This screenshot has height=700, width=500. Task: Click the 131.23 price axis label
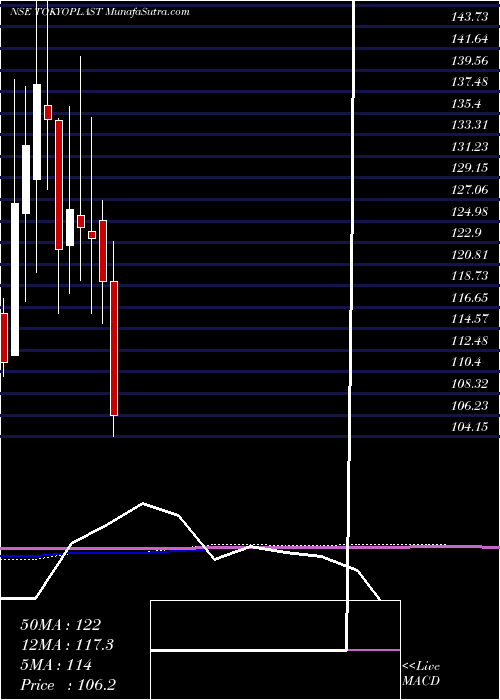(470, 147)
